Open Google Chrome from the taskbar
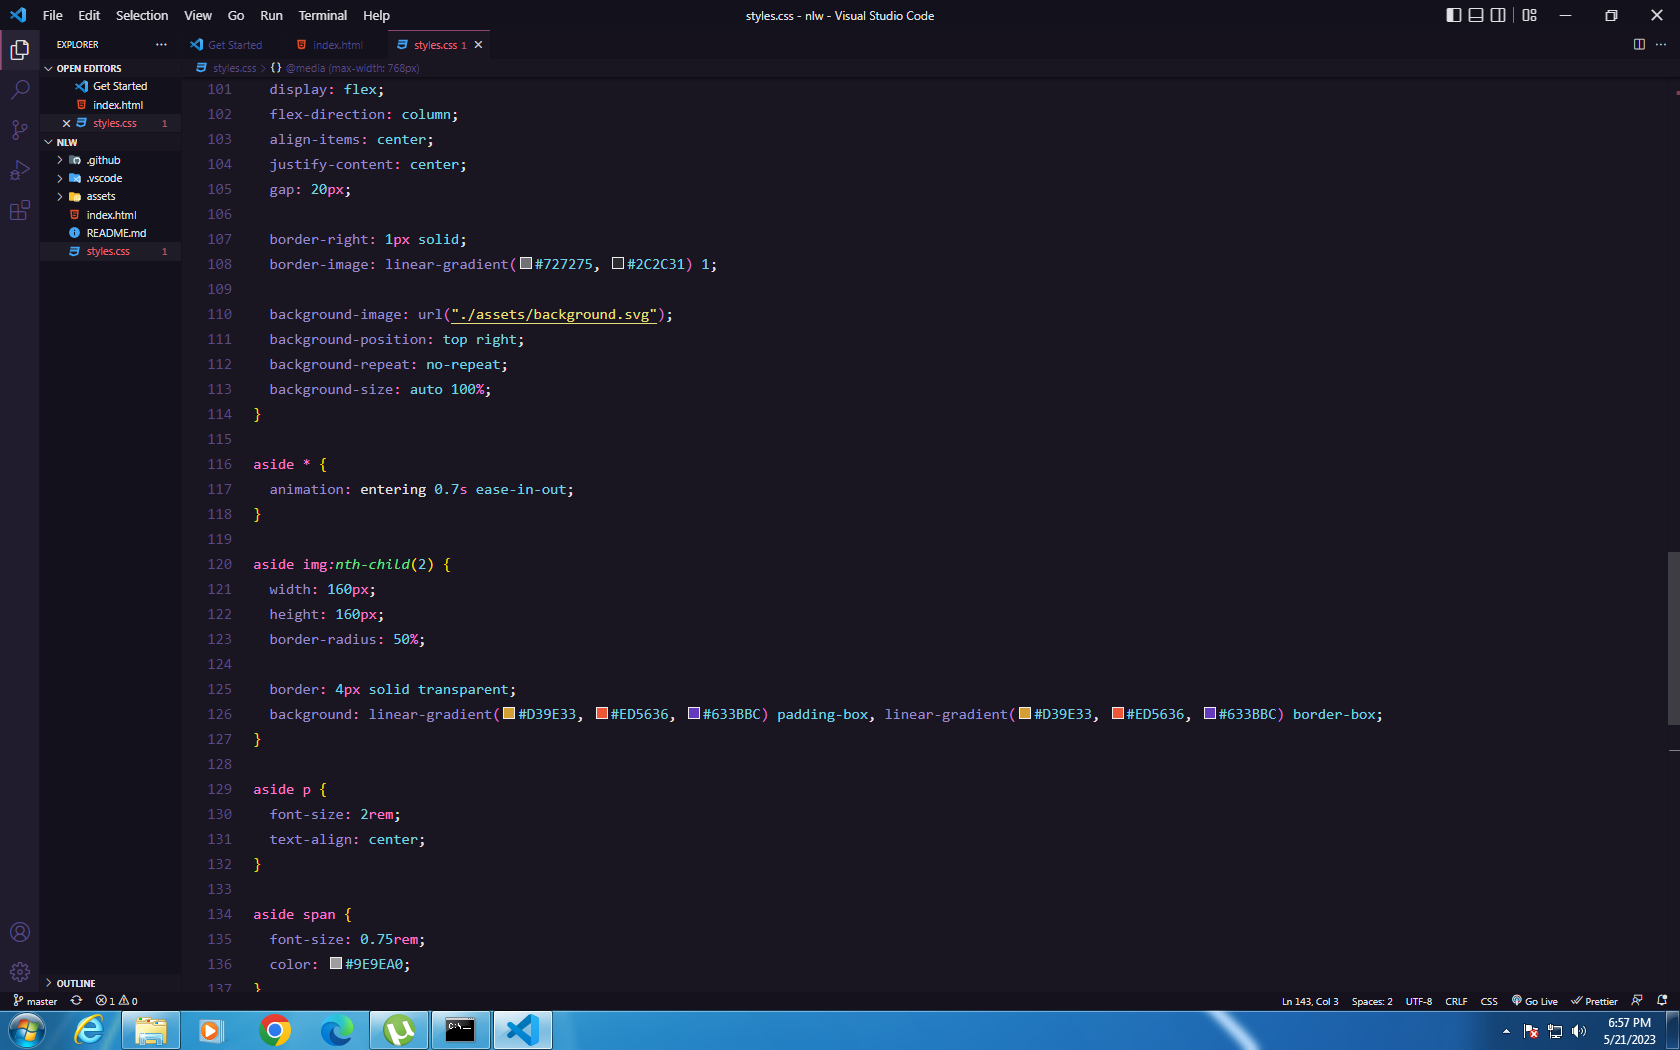Screen dimensions: 1680x1050 point(275,1030)
